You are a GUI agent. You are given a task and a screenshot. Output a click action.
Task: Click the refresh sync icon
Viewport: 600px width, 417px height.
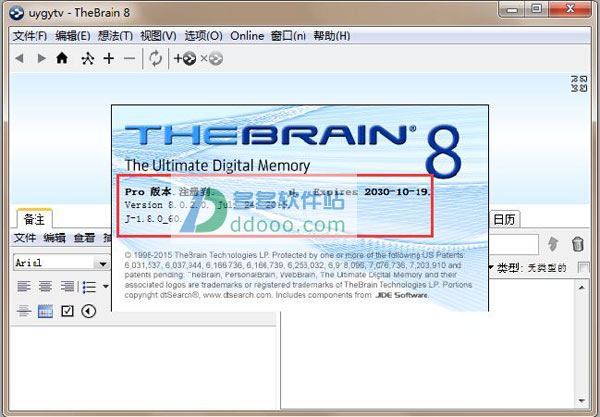coord(155,59)
